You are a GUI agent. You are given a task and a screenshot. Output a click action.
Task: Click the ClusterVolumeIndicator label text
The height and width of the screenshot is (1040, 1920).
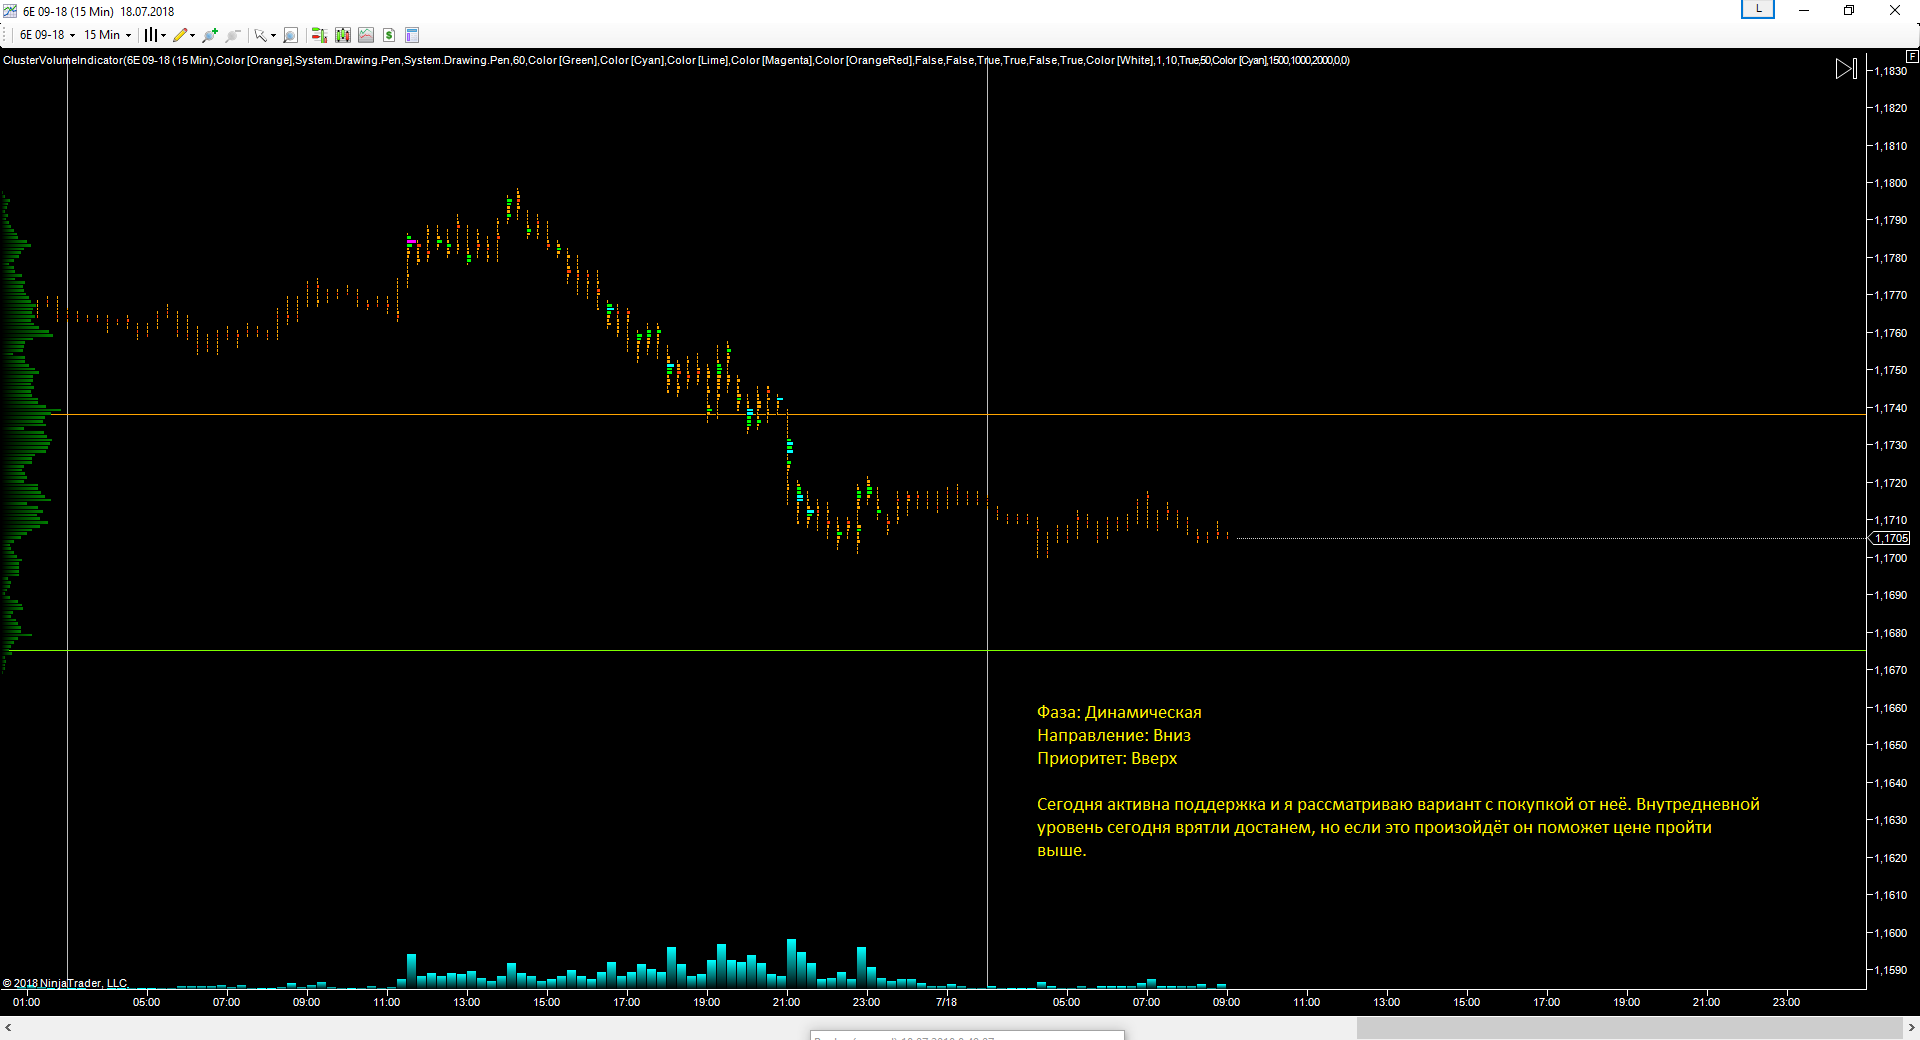676,60
